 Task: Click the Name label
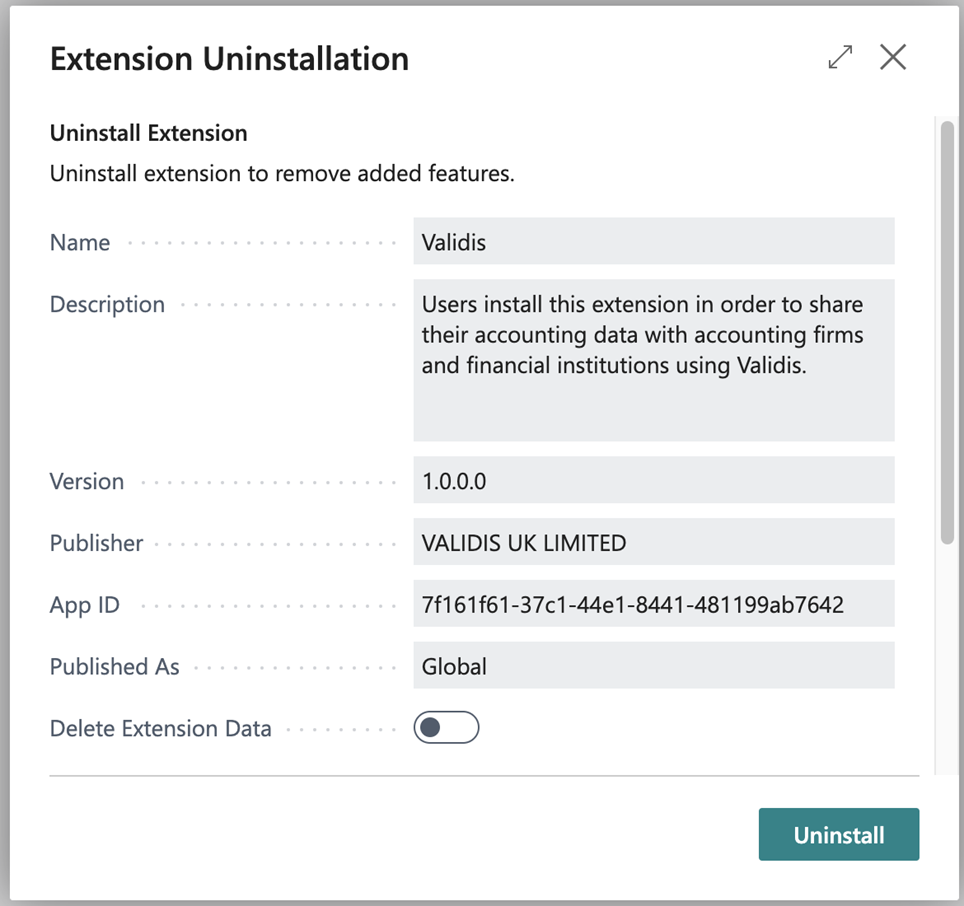tap(80, 243)
